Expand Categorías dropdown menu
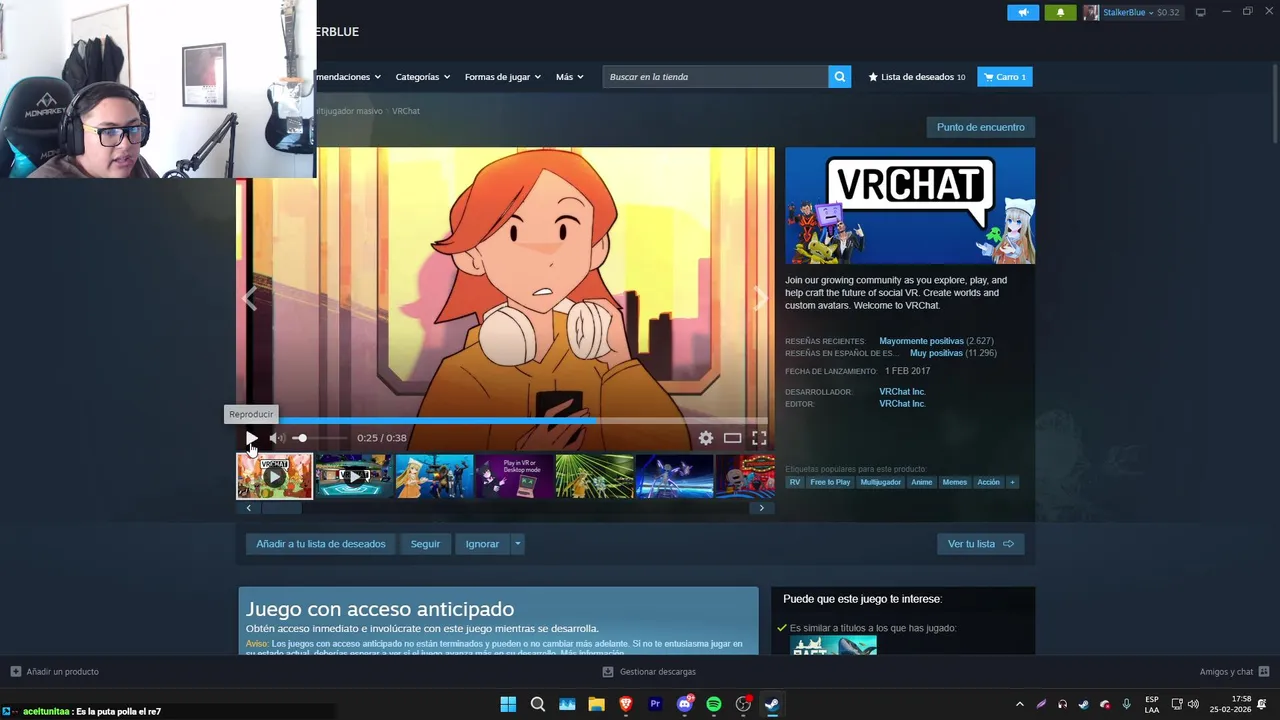The width and height of the screenshot is (1280, 720). tap(423, 77)
